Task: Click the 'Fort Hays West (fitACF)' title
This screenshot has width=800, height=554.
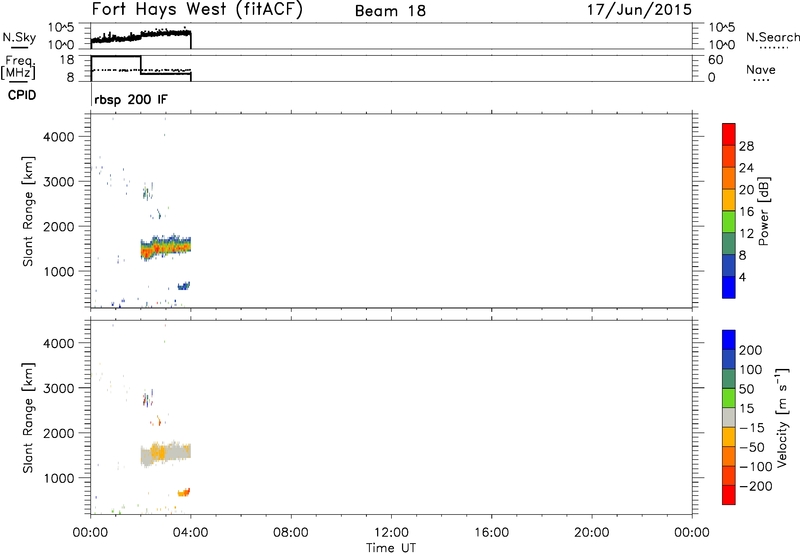Action: pyautogui.click(x=197, y=9)
